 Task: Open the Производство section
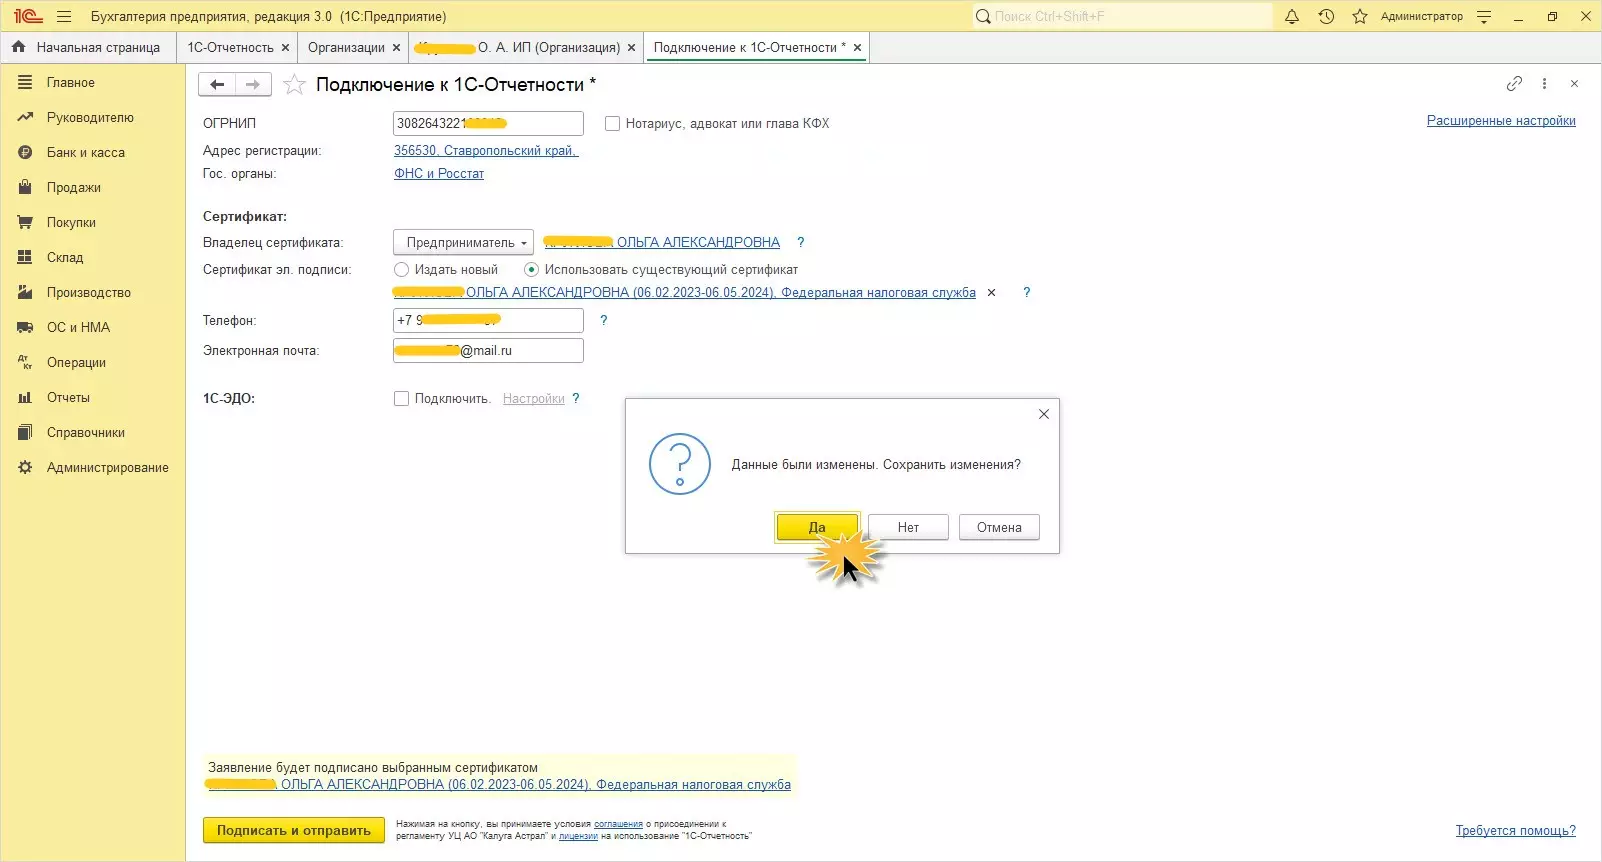(x=93, y=293)
